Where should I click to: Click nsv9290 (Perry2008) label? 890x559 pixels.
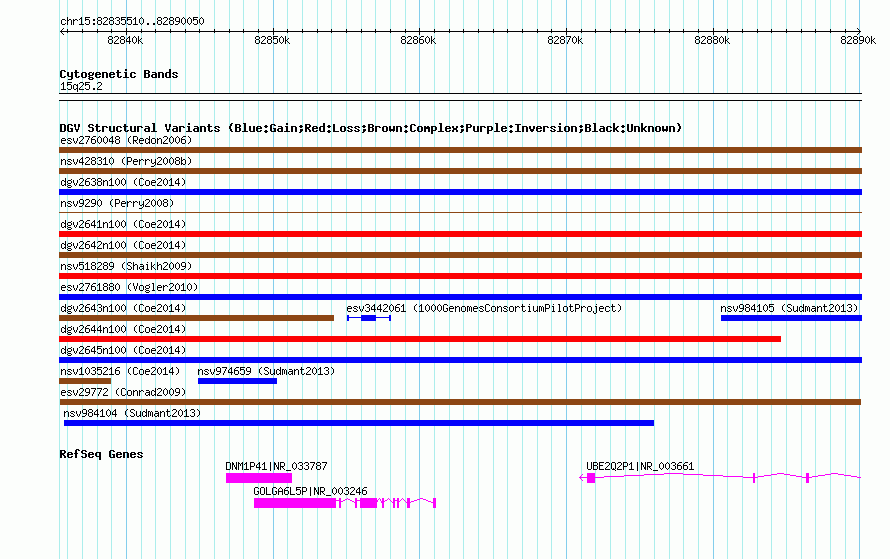pyautogui.click(x=117, y=203)
